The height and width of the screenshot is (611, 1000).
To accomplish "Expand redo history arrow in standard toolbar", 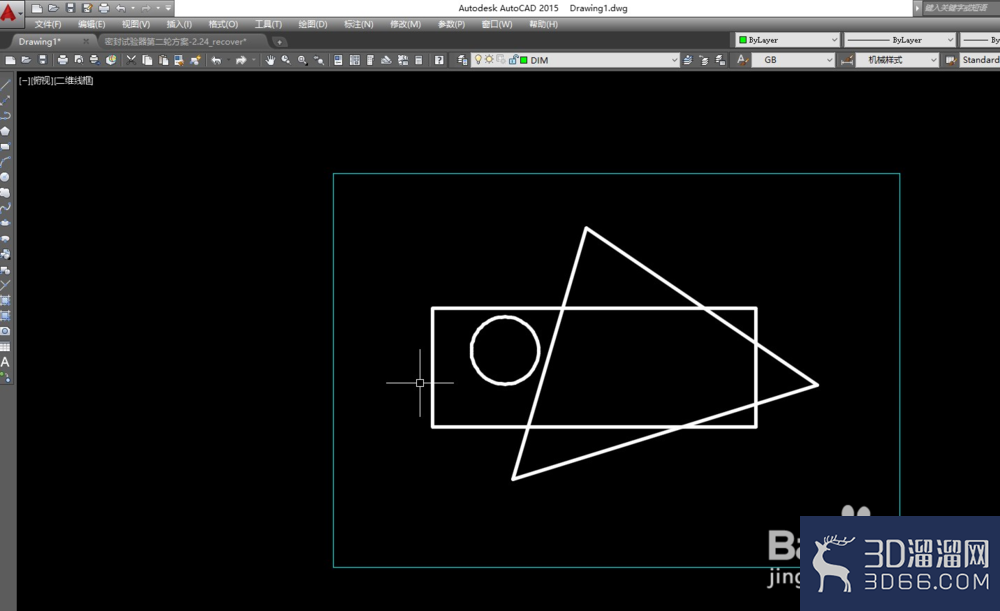I will 254,60.
